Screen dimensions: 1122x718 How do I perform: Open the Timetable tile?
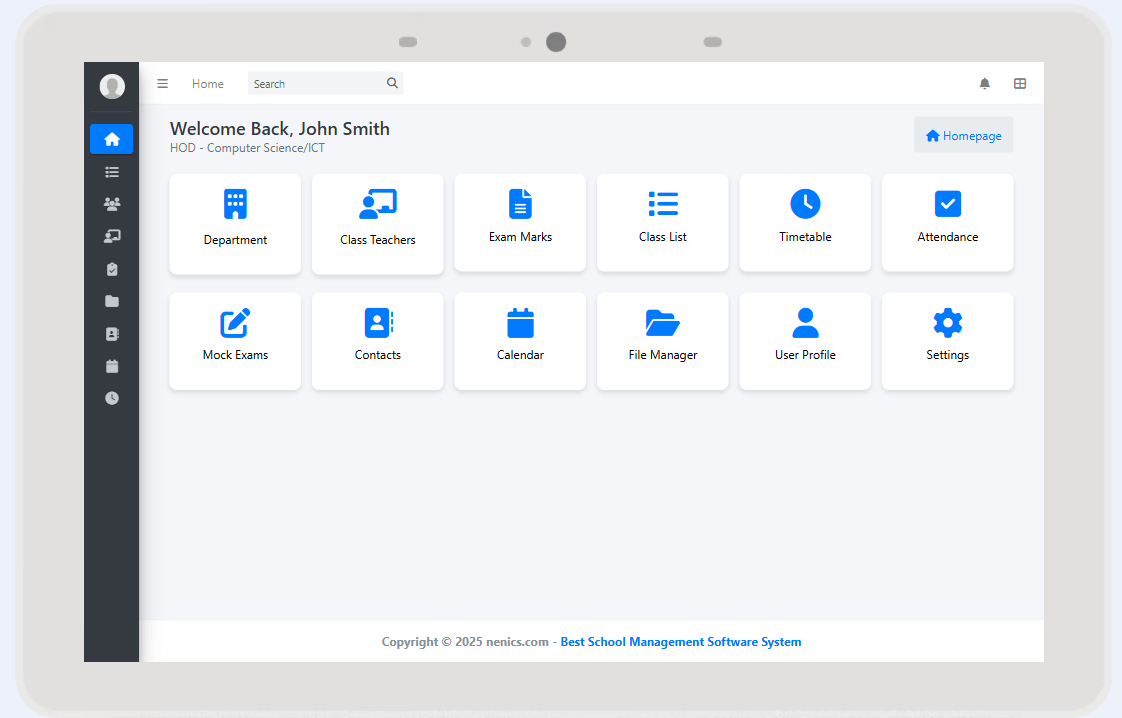805,222
